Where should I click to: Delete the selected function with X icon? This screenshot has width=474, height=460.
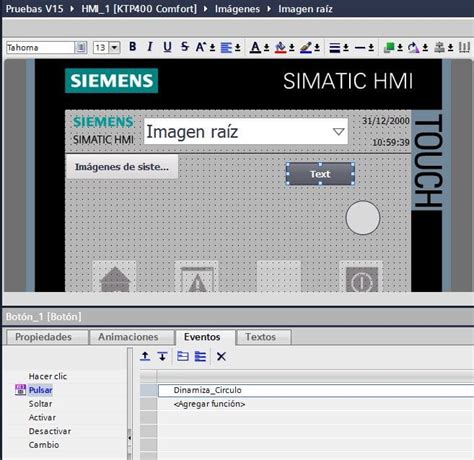[221, 356]
